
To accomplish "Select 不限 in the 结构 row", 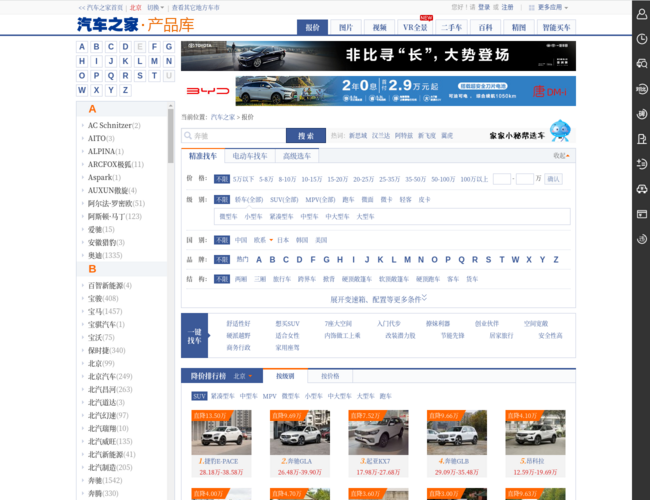I will coord(222,279).
